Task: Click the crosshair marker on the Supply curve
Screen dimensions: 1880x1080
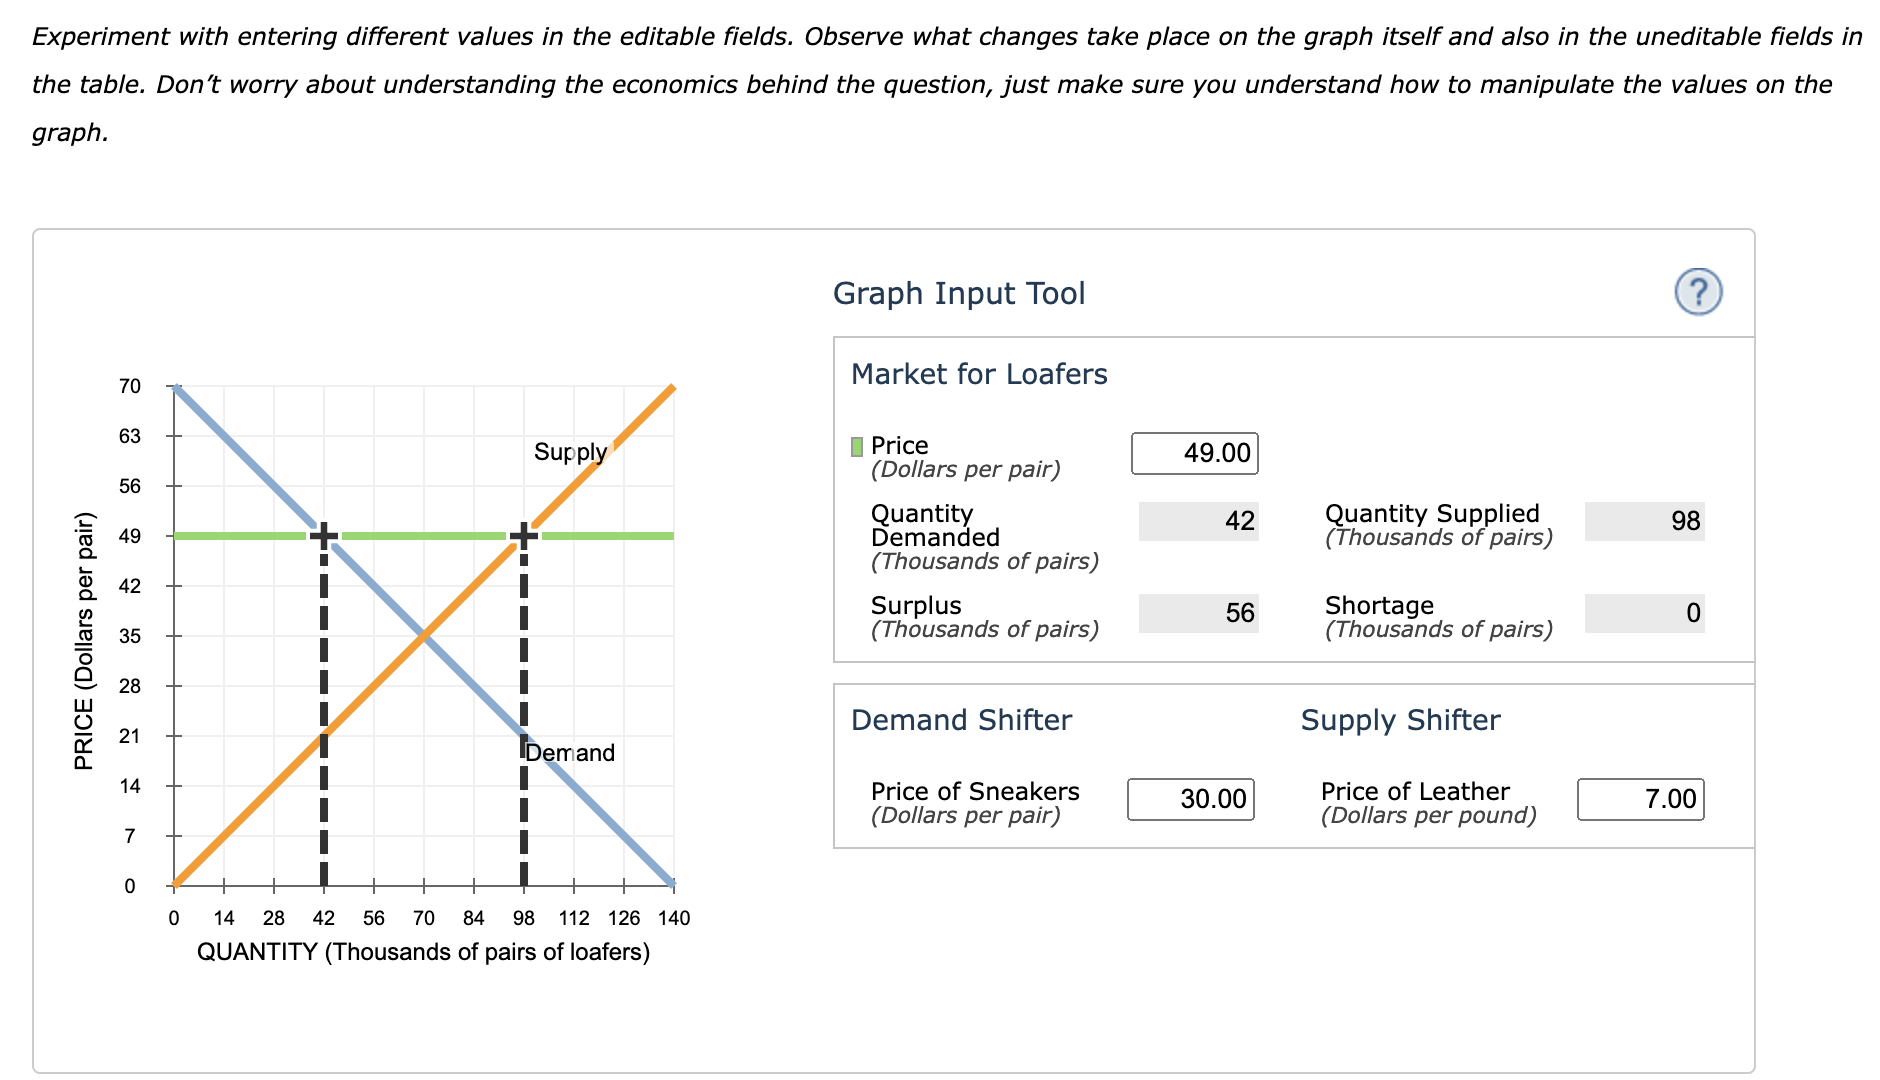Action: (525, 535)
